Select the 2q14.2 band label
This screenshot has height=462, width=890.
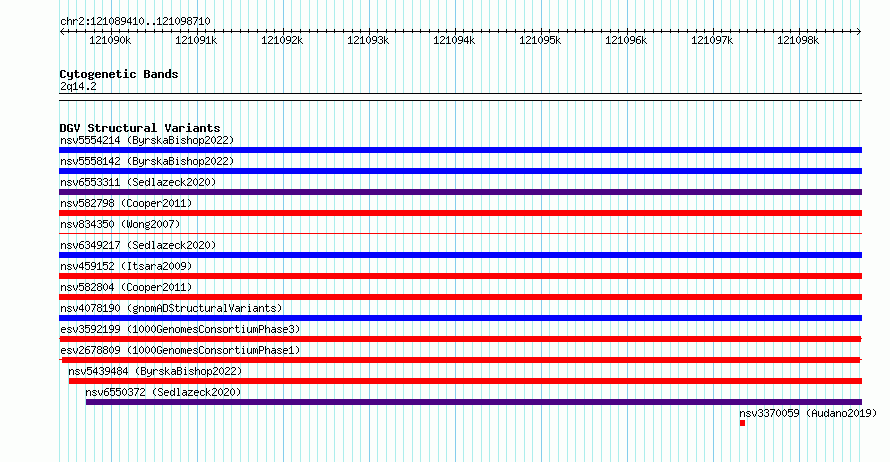[x=78, y=86]
